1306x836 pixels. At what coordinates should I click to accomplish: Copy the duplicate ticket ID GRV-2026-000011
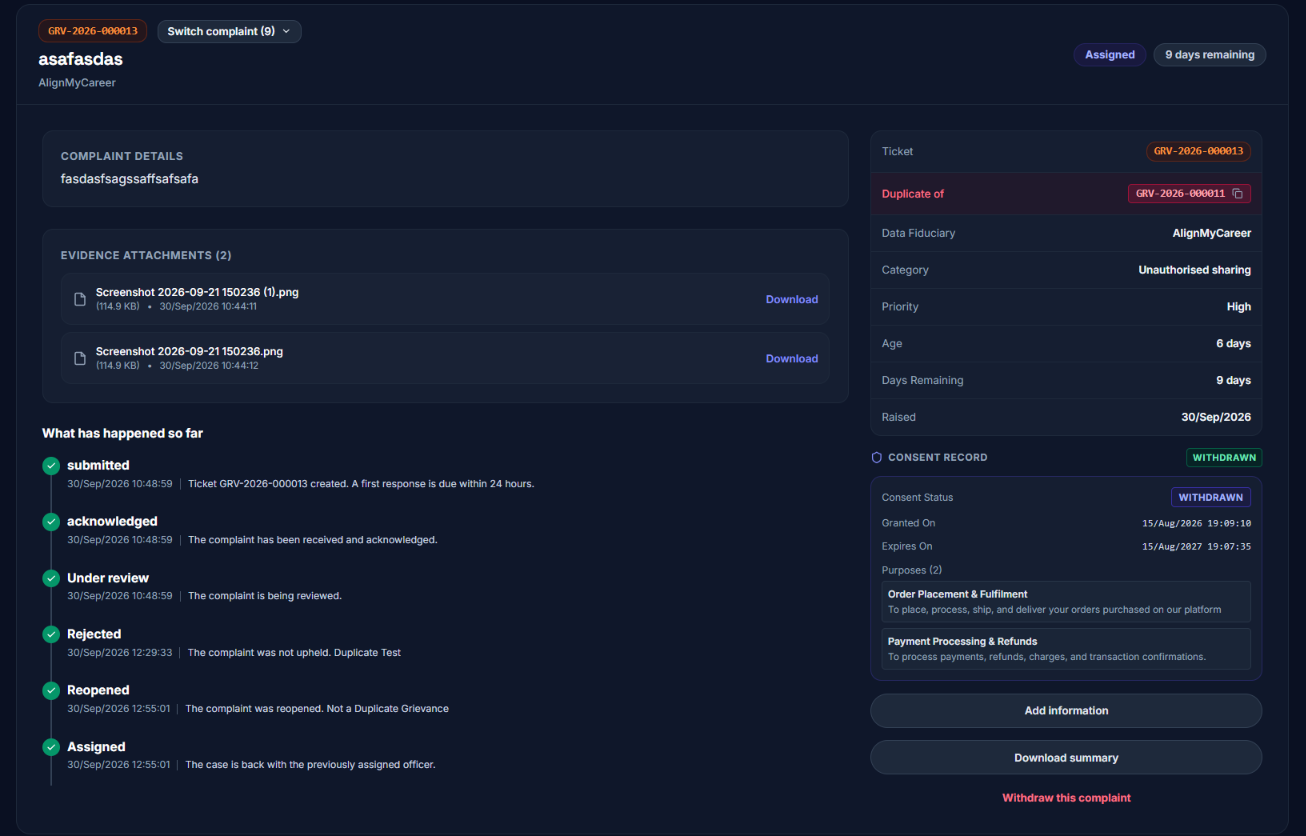click(1237, 194)
